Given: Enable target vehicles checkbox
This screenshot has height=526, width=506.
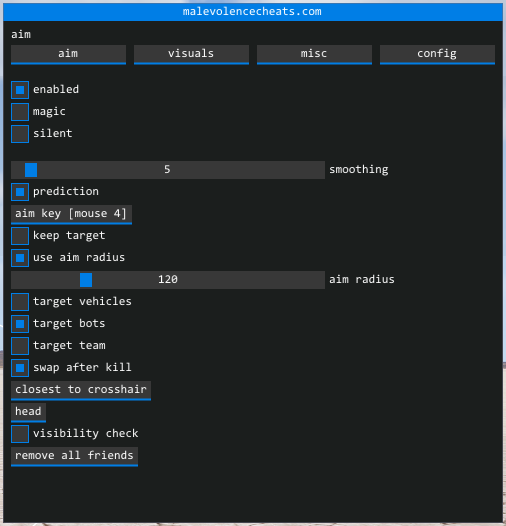Looking at the screenshot, I should [20, 302].
